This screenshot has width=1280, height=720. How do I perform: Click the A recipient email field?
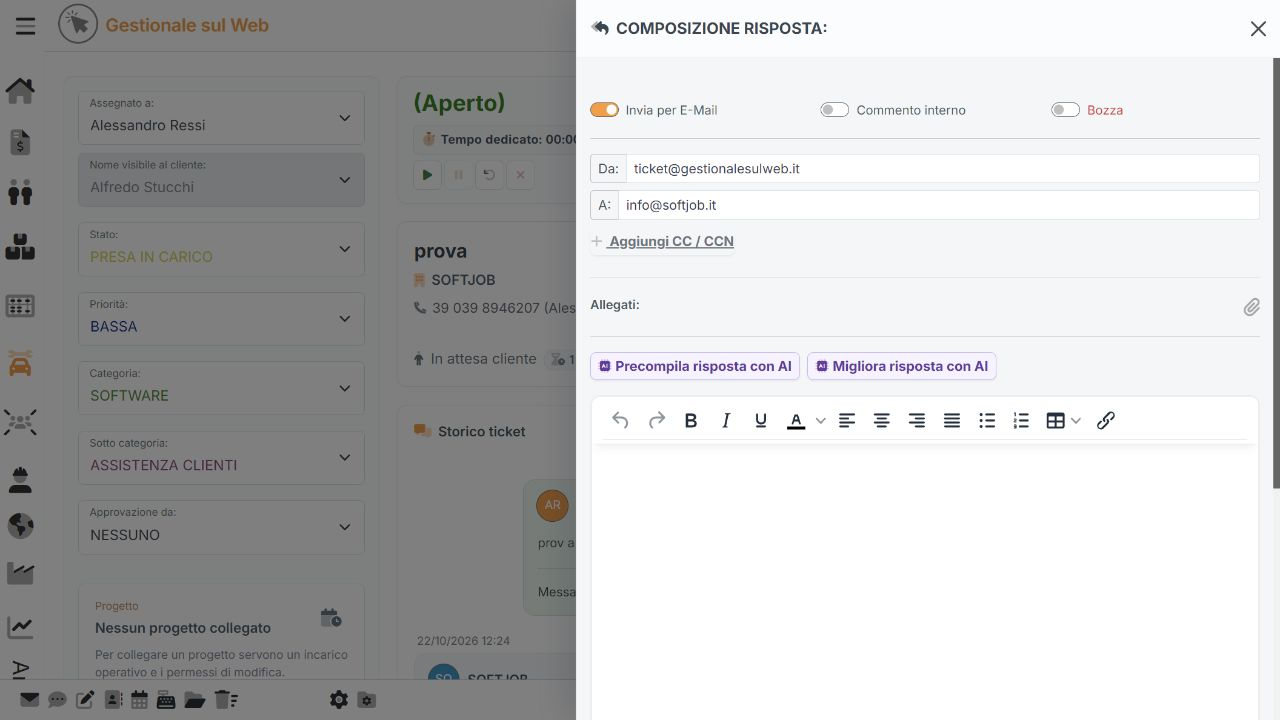click(938, 205)
